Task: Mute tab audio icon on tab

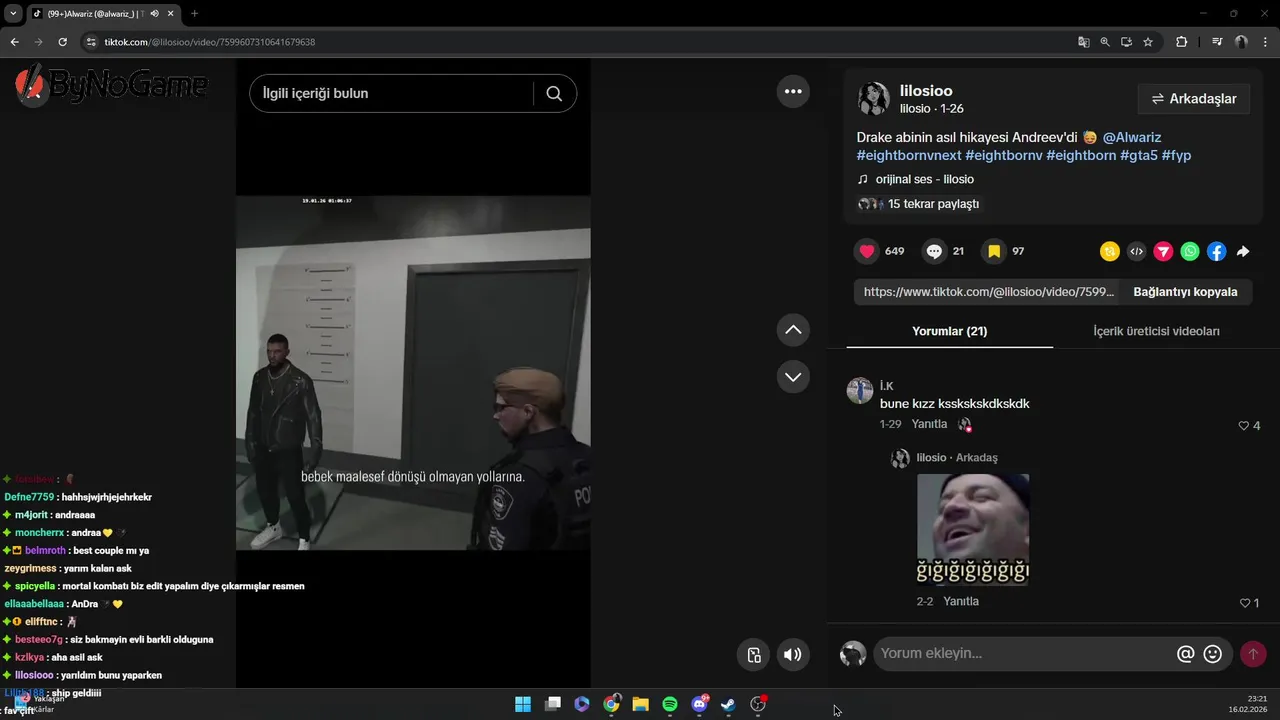Action: (x=154, y=14)
